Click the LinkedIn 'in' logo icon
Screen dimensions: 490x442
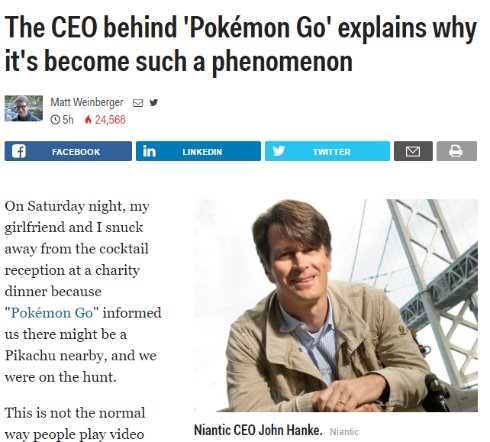pos(149,151)
